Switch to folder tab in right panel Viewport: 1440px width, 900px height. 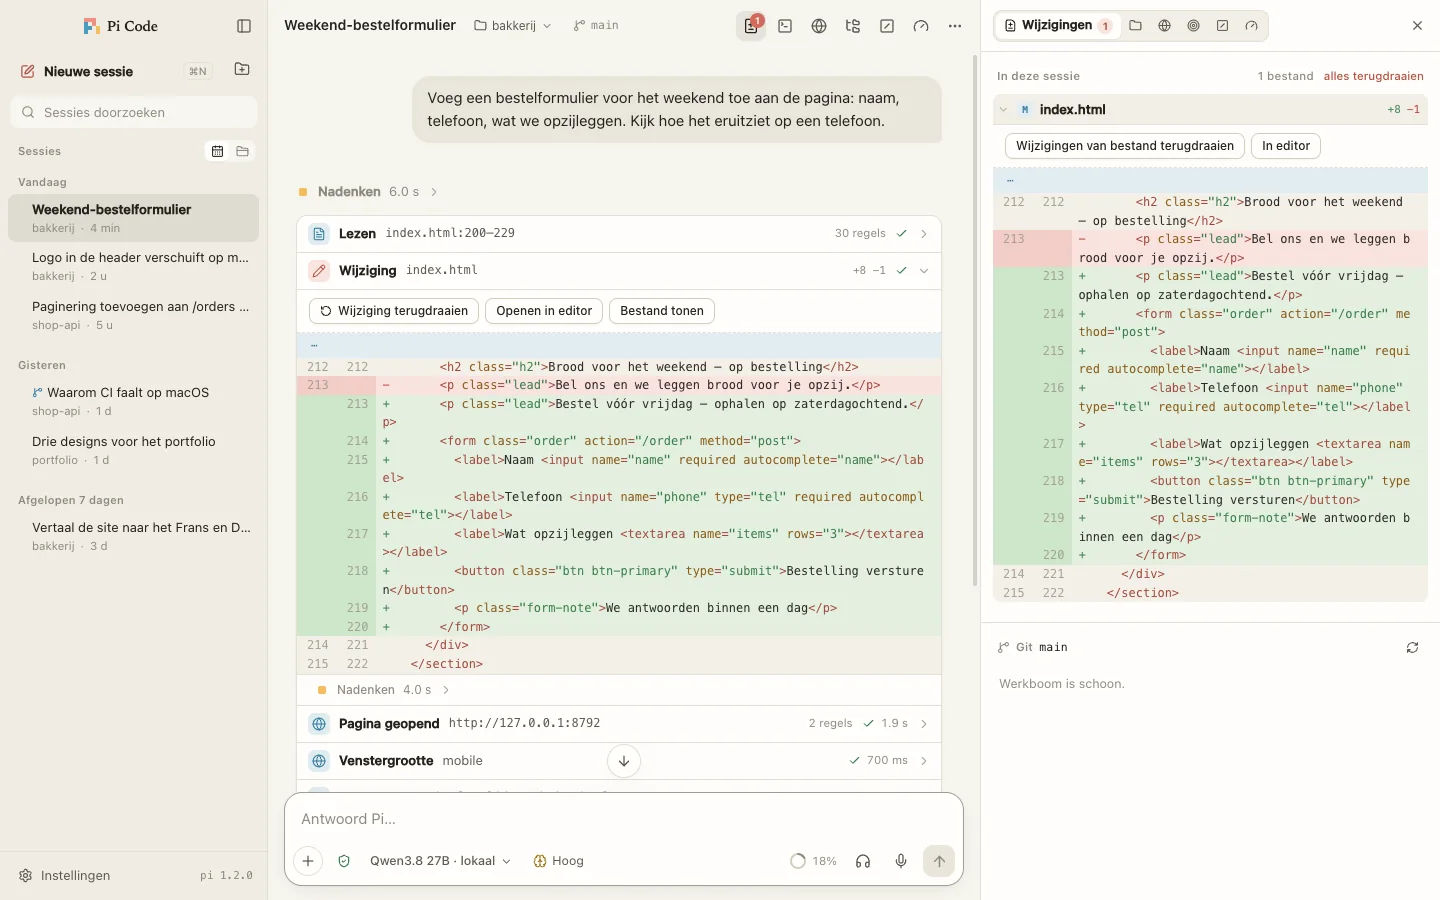pyautogui.click(x=1135, y=26)
